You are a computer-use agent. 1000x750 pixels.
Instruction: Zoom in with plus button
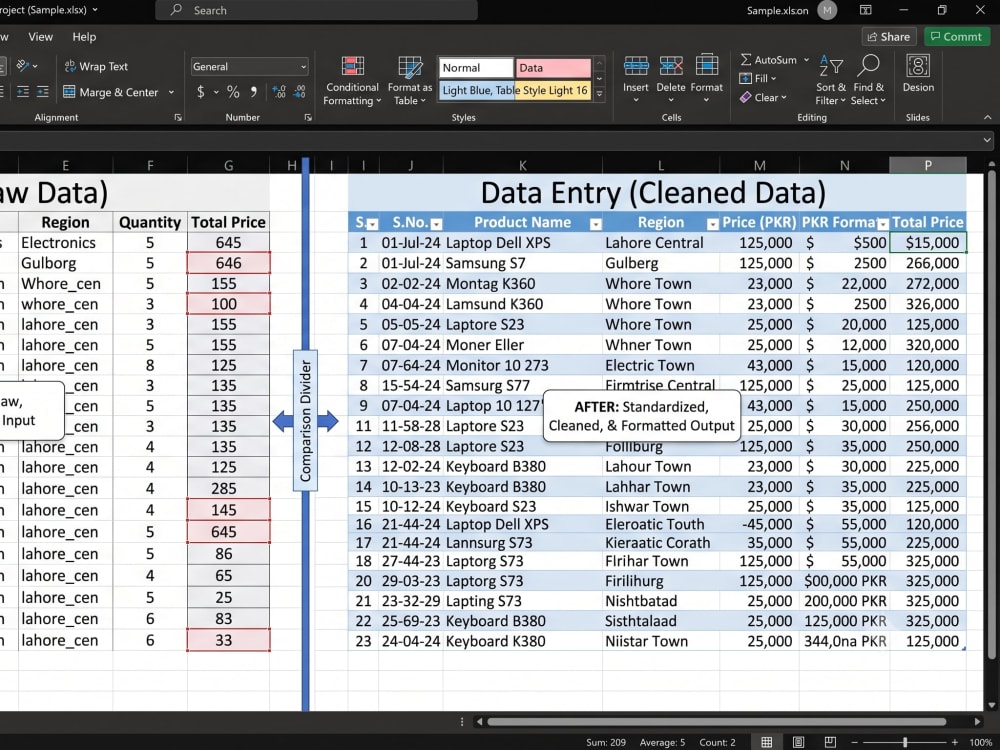pyautogui.click(x=954, y=742)
